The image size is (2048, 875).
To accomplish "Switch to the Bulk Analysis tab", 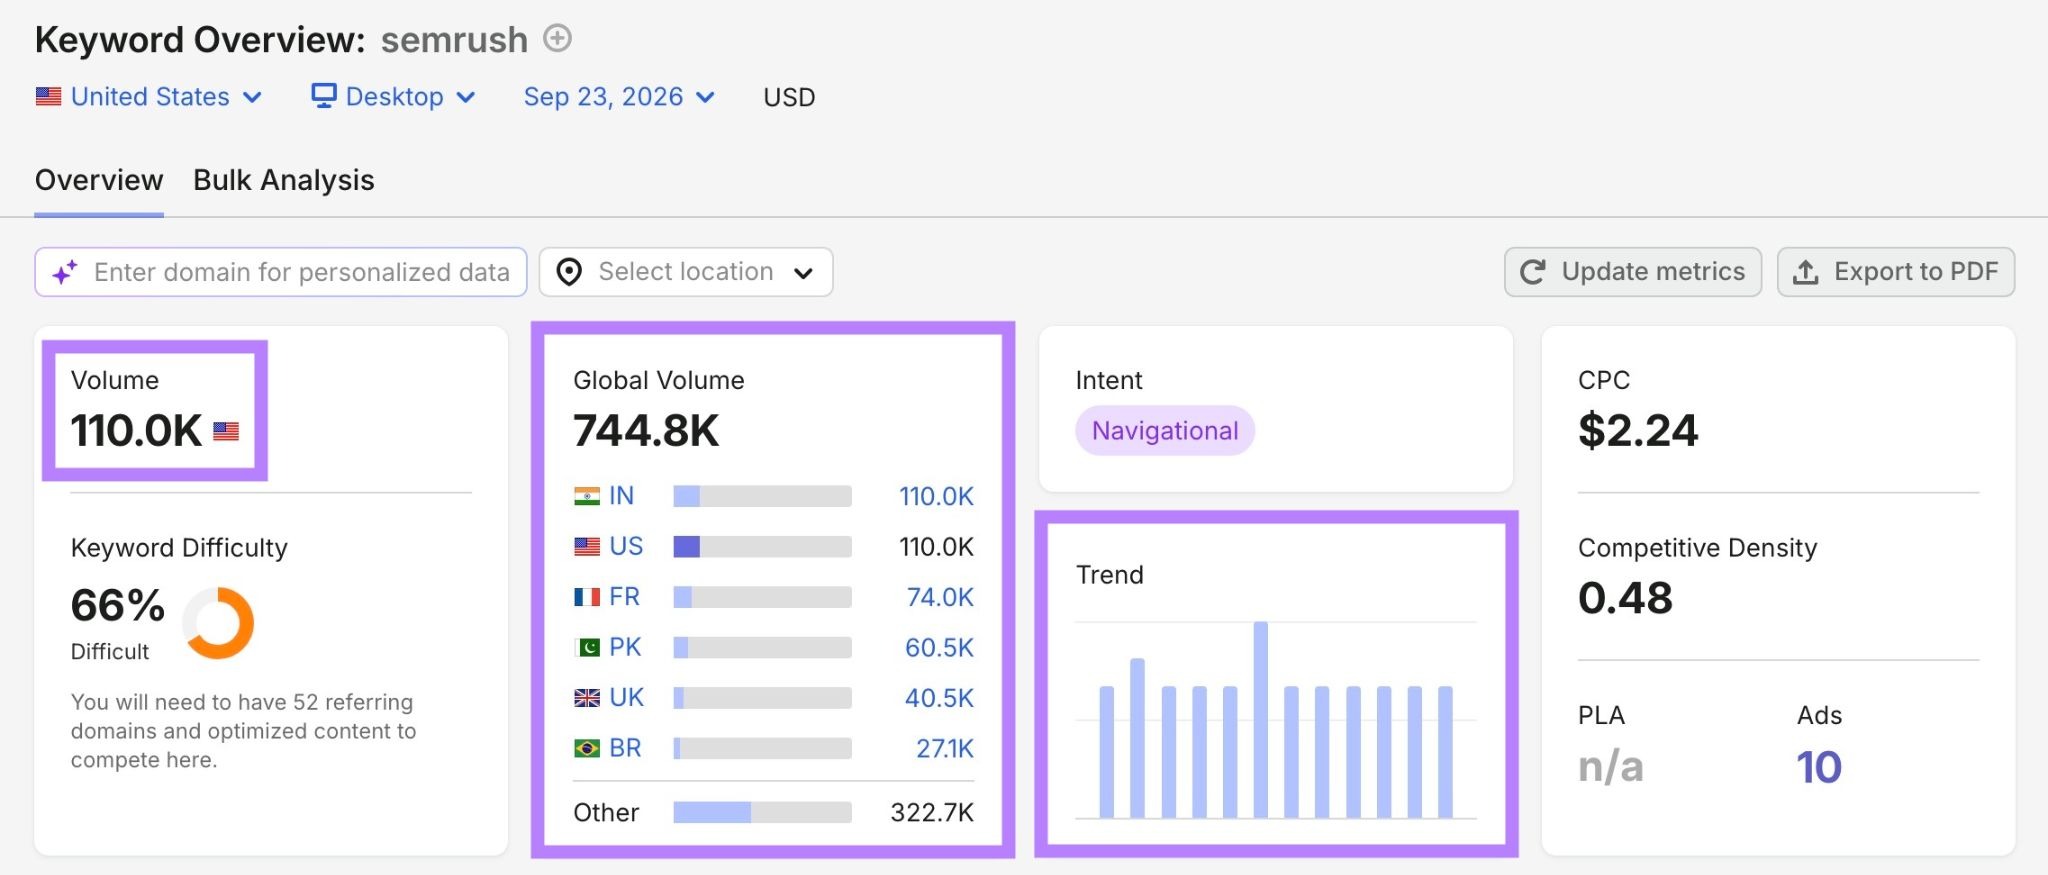I will (x=284, y=180).
